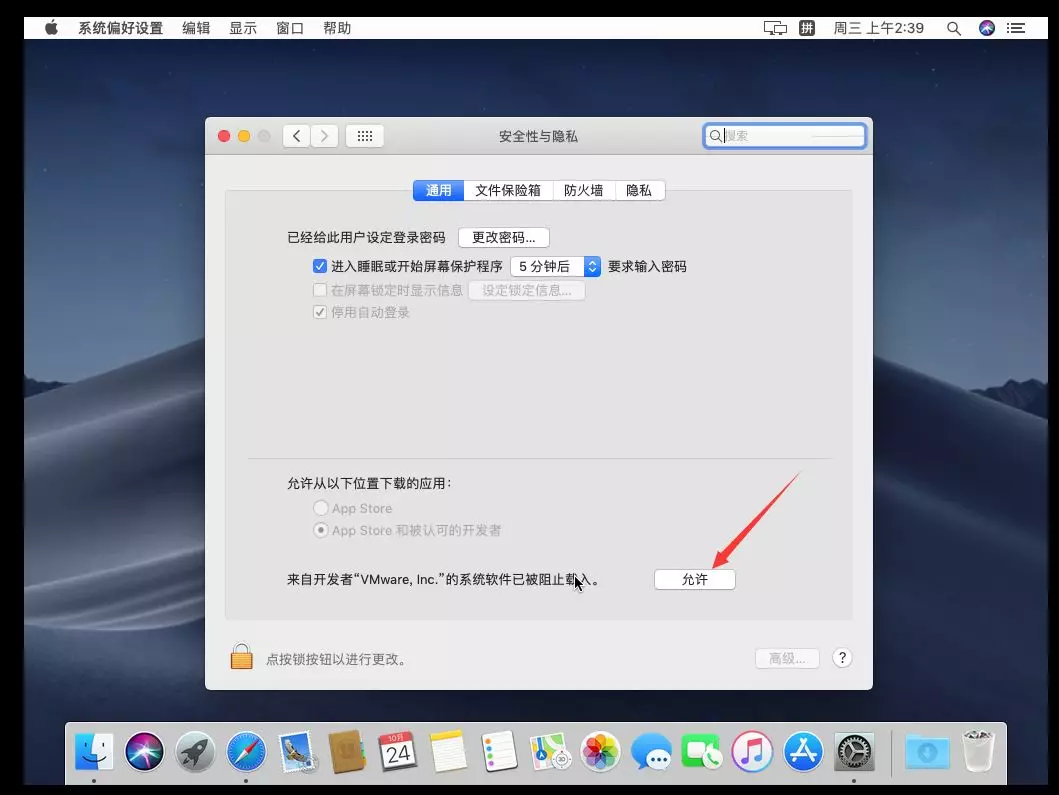Viewport: 1059px width, 795px height.
Task: Open Calendar in the Dock
Action: [x=398, y=751]
